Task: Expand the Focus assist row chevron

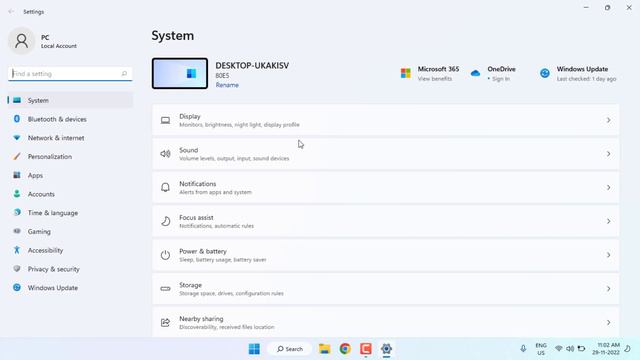Action: (608, 221)
